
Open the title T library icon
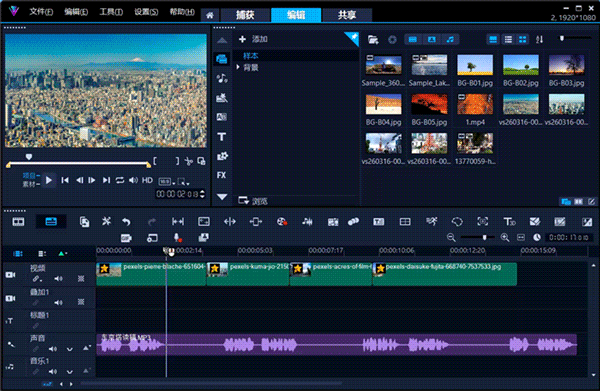click(x=222, y=137)
